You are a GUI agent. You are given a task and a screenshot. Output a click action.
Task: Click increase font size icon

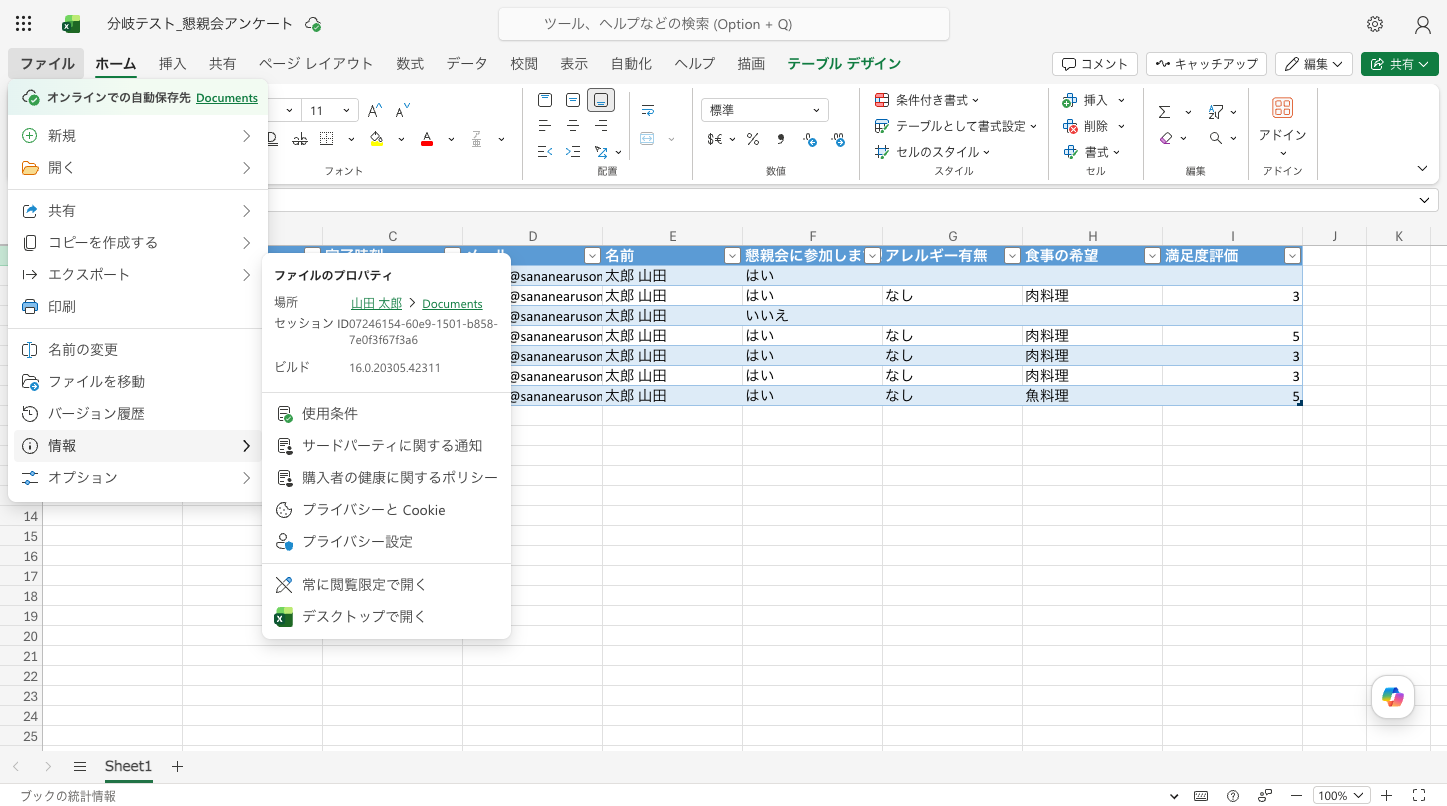point(375,111)
